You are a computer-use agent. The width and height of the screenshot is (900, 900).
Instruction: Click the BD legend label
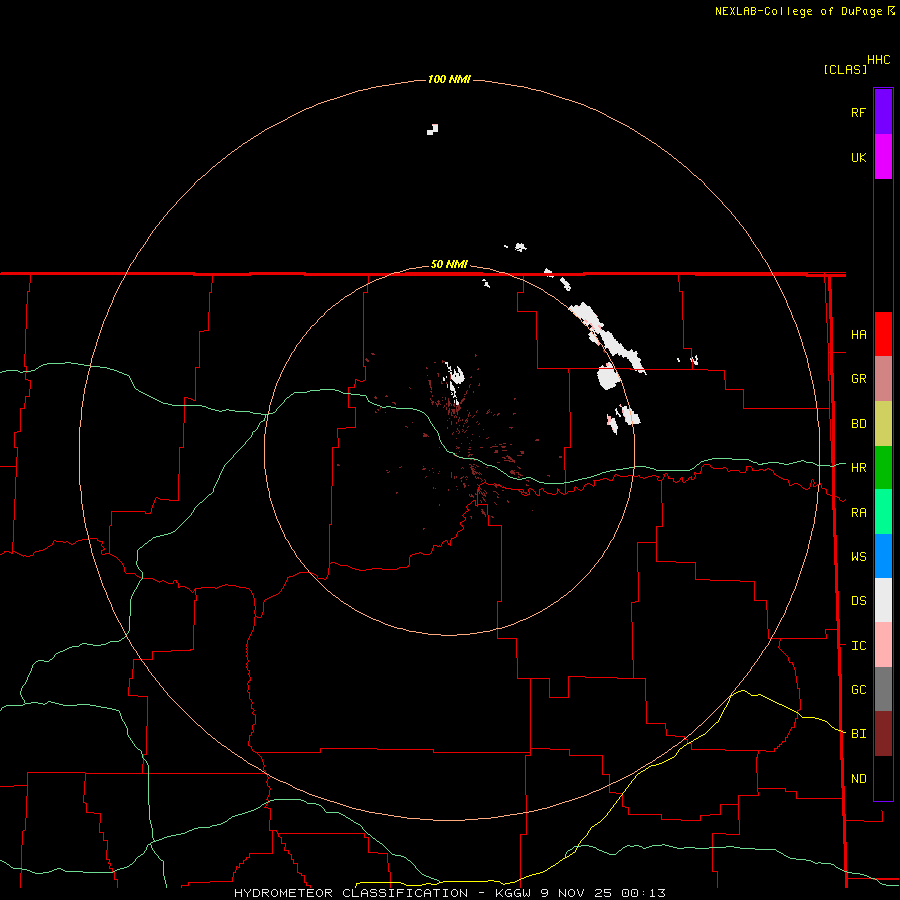click(858, 424)
